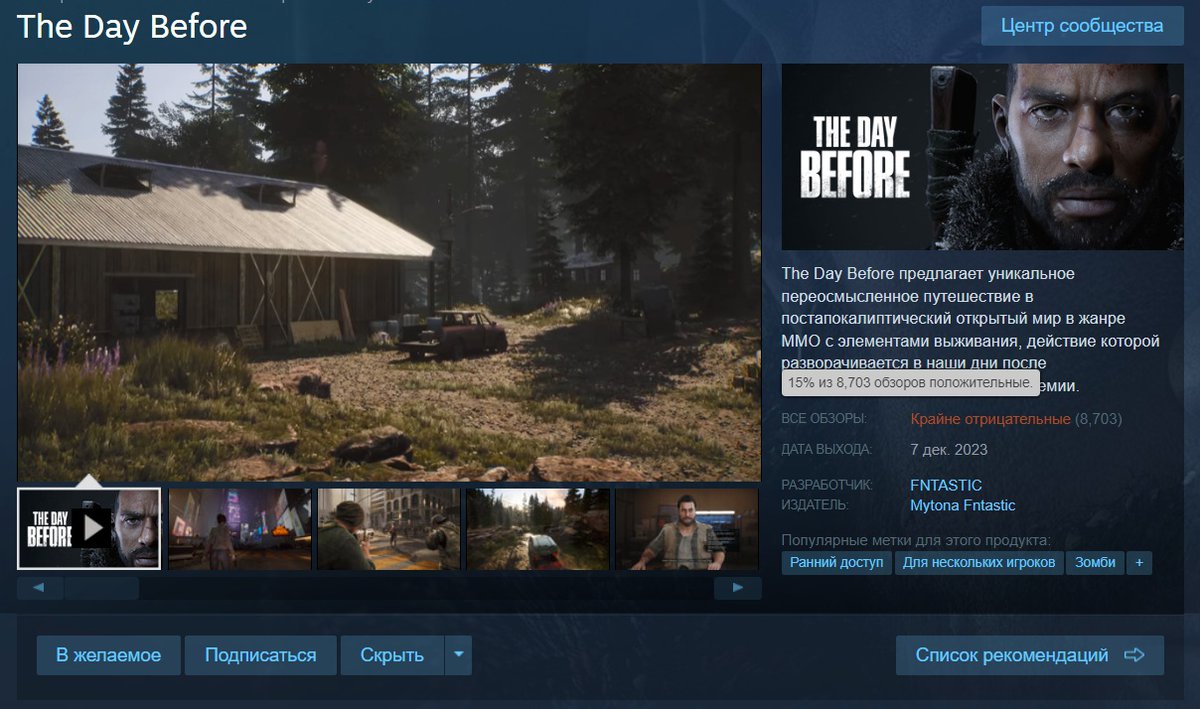Image resolution: width=1200 pixels, height=709 pixels.
Task: Click the Подписаться follow button
Action: [260, 655]
